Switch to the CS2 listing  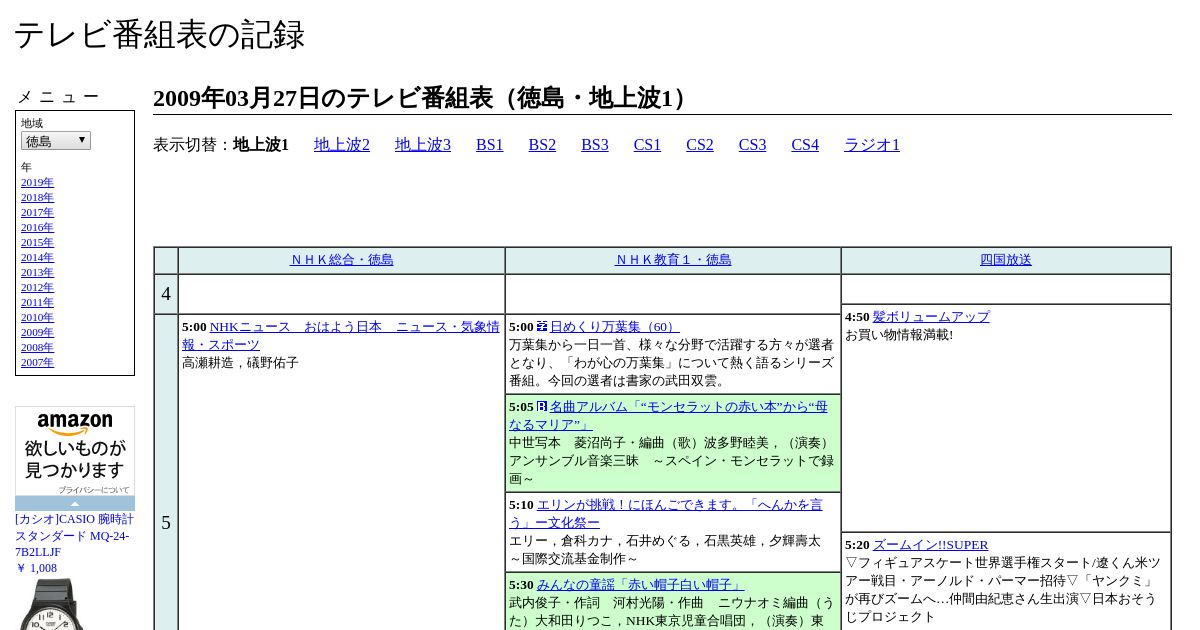coord(700,145)
